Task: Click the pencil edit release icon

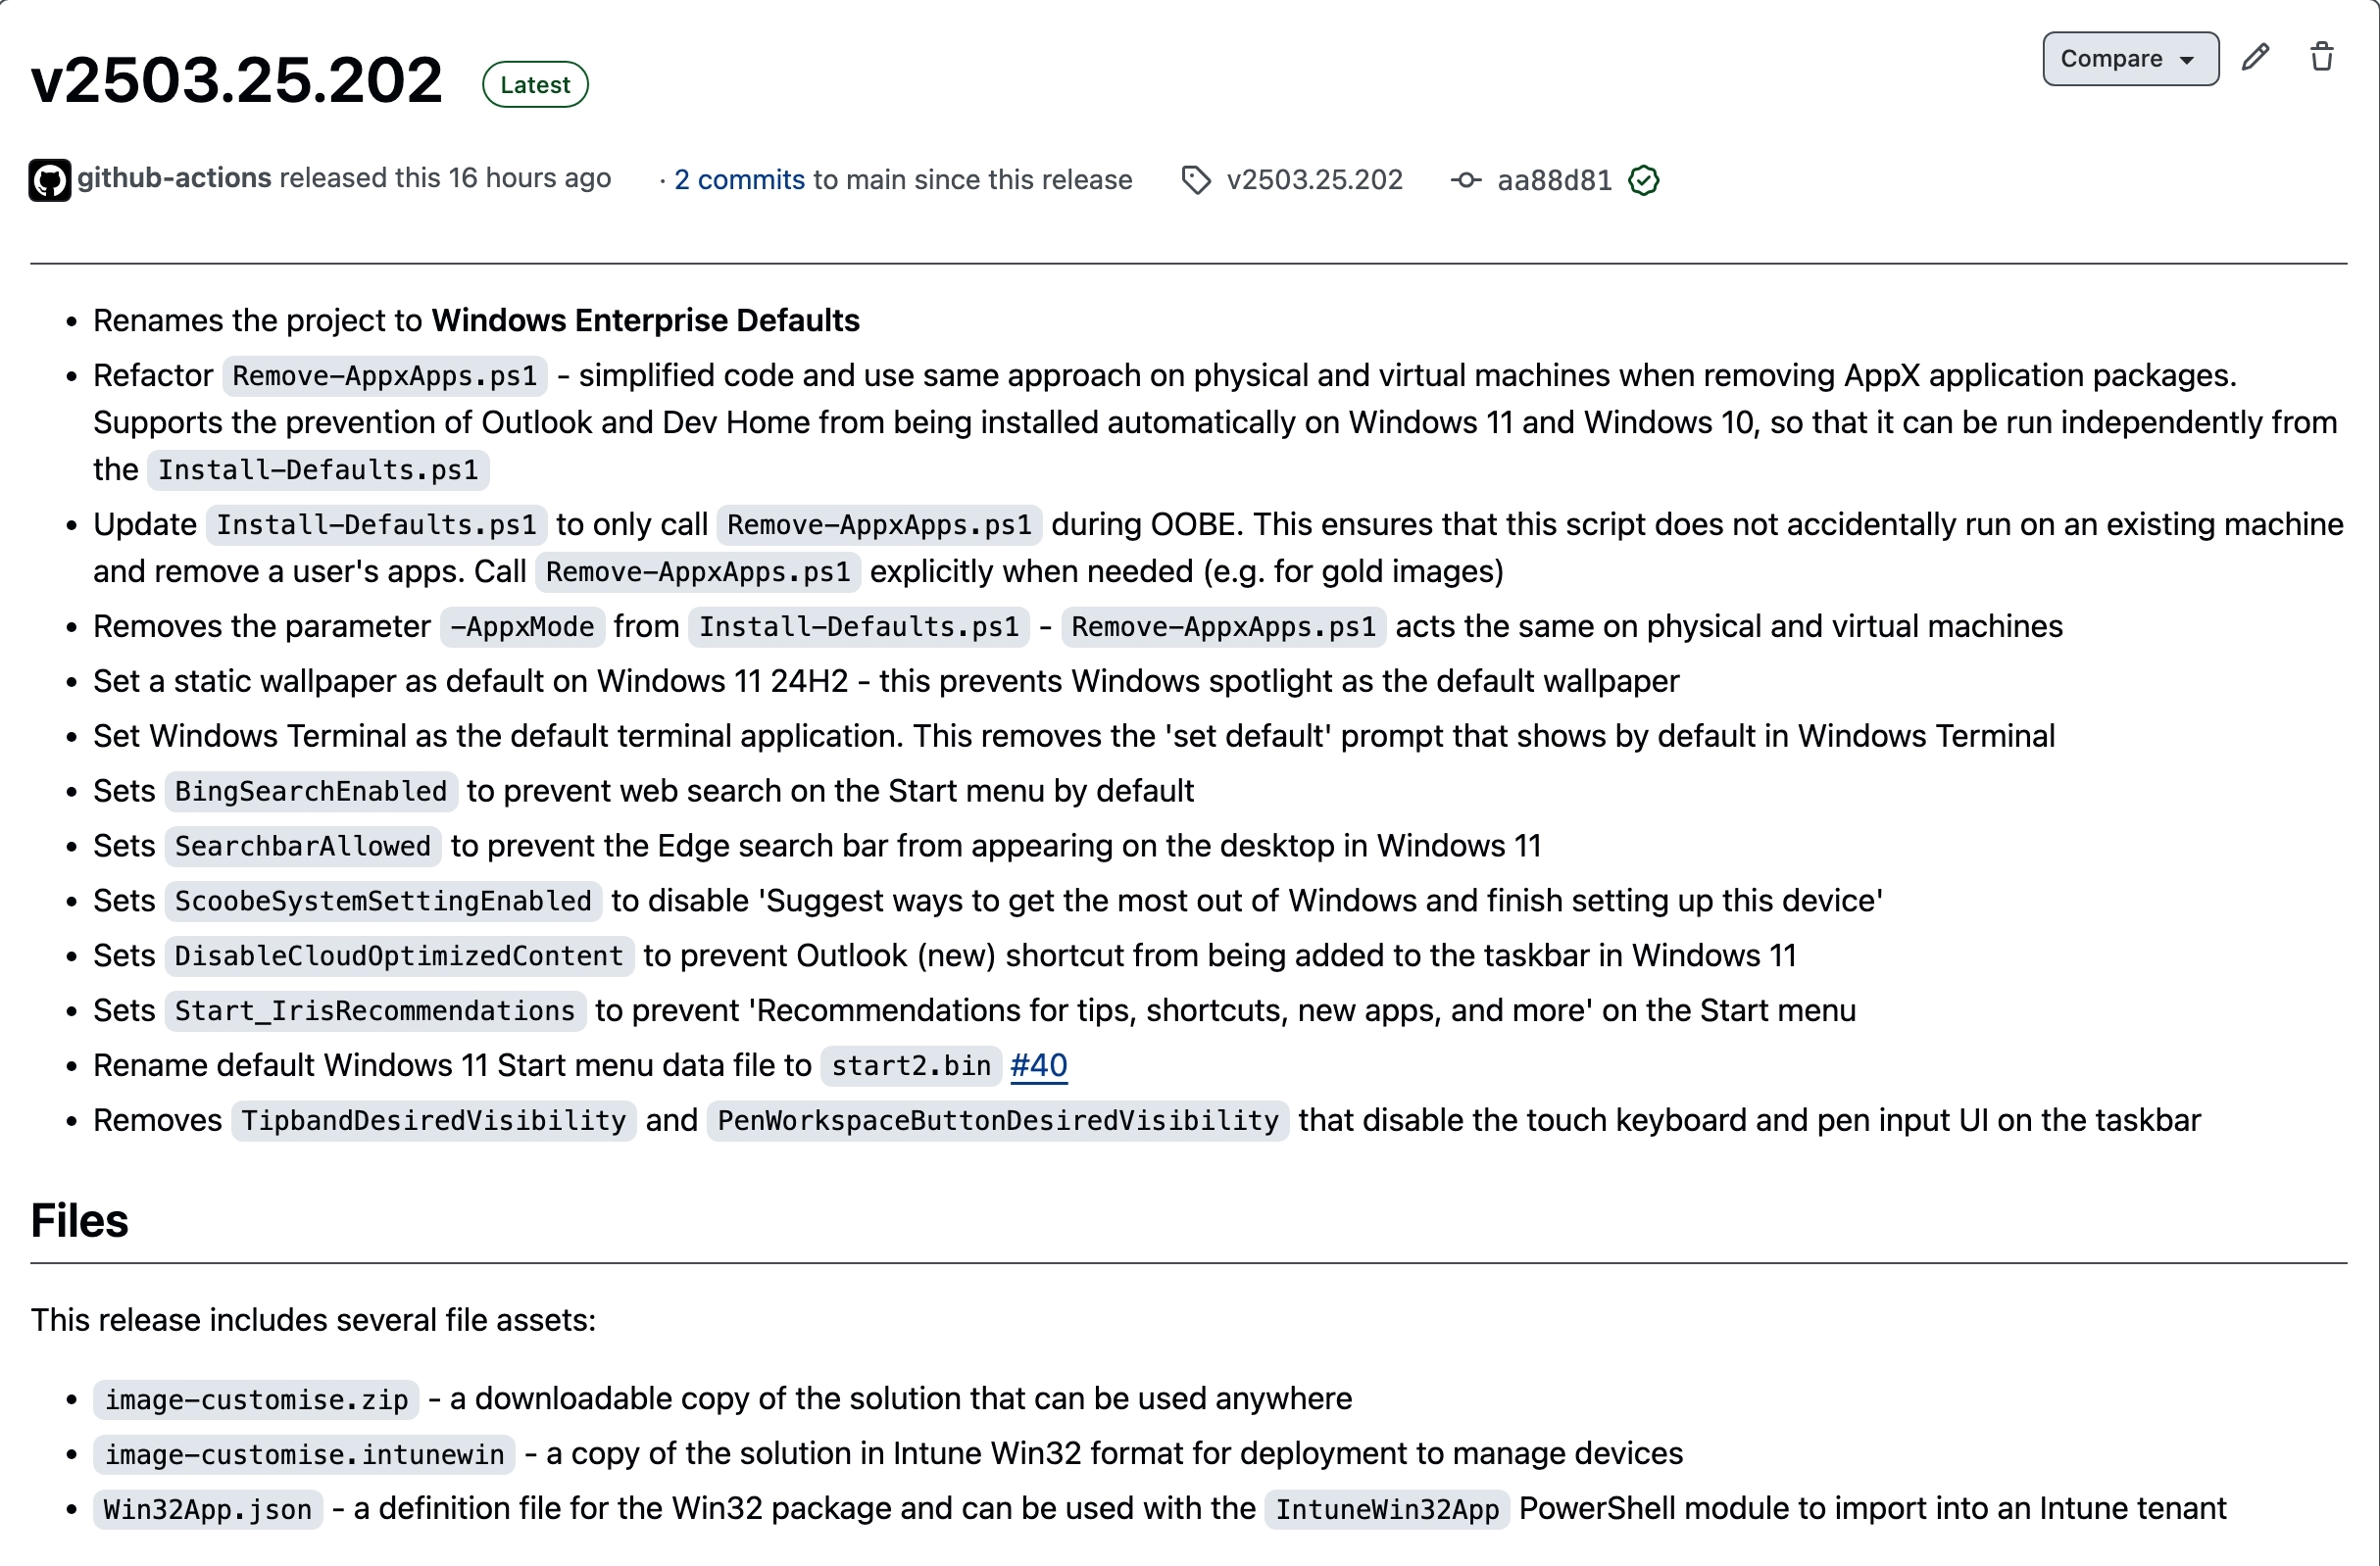Action: click(x=2255, y=57)
